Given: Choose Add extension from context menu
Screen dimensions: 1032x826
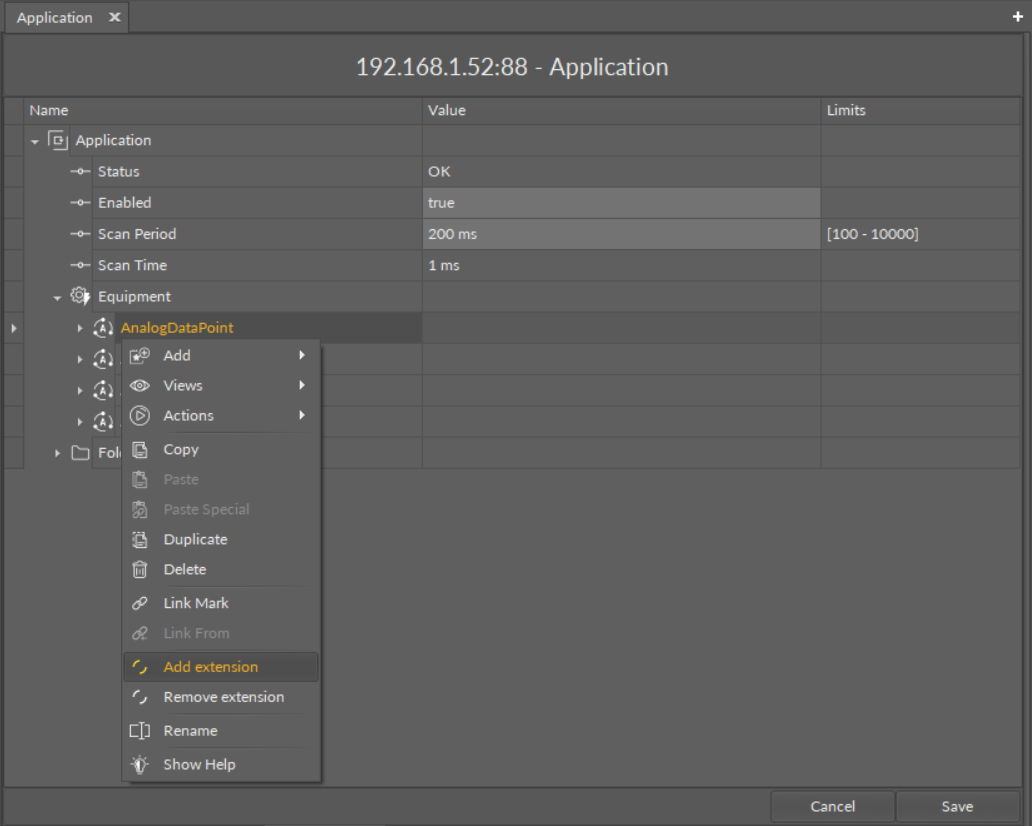Looking at the screenshot, I should [x=211, y=667].
